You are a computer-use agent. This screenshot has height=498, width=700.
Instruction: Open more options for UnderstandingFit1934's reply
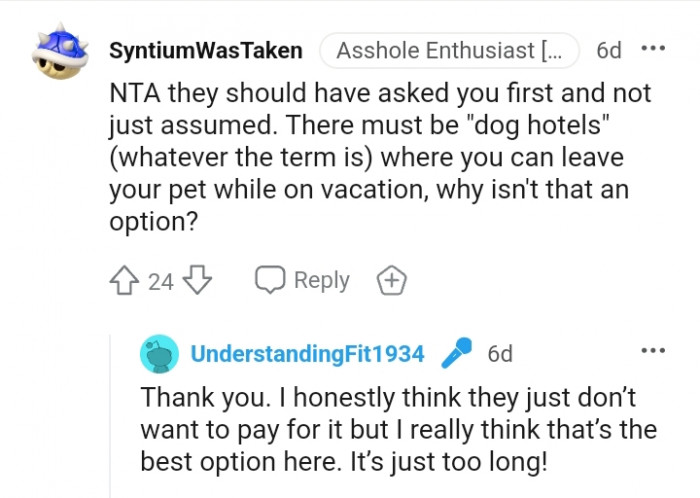(653, 351)
